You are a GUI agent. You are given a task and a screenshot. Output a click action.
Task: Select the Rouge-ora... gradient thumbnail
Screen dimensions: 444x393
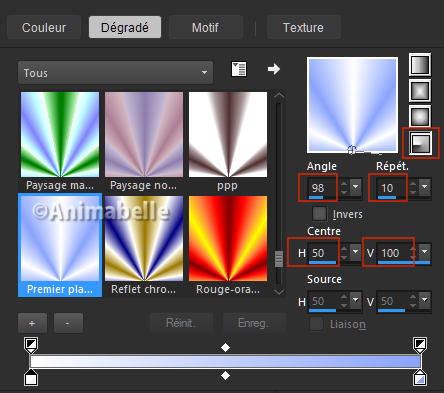tap(228, 238)
